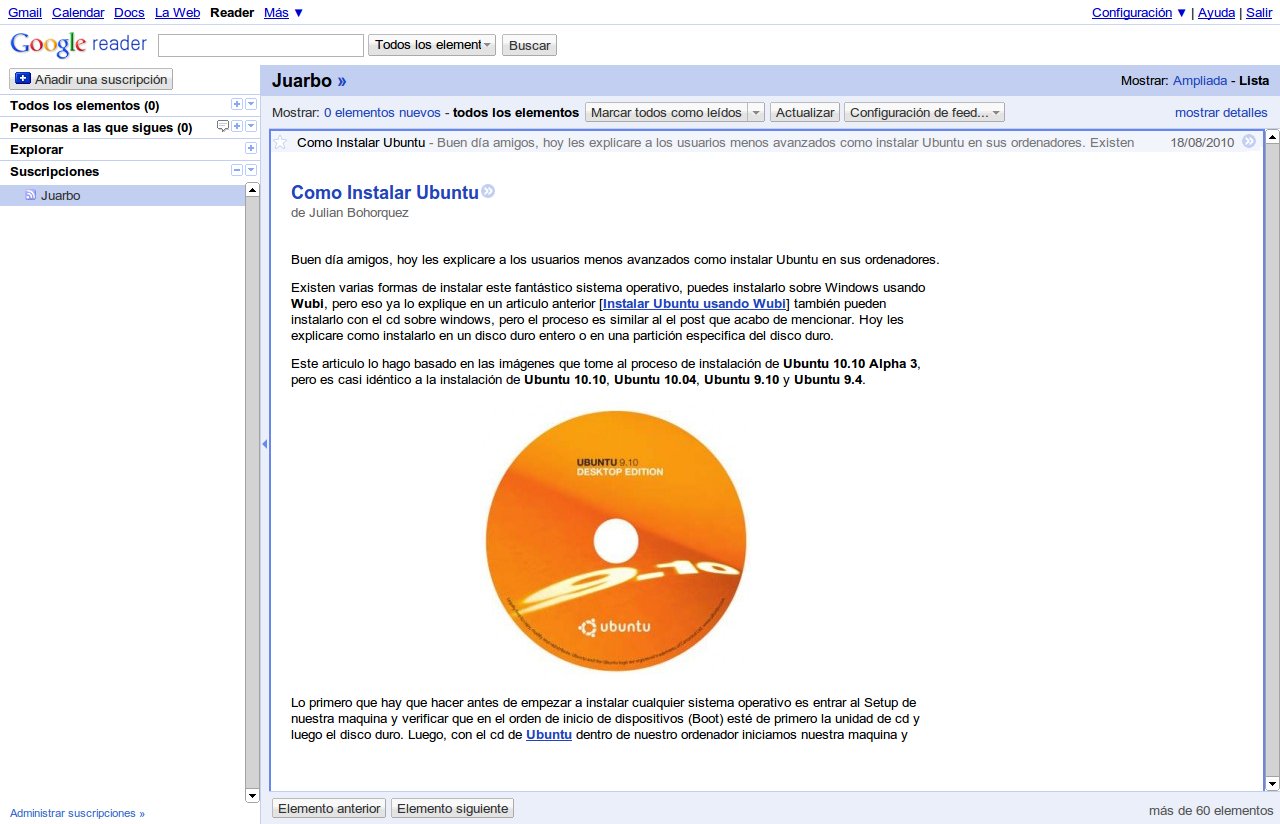
Task: Click the Actualizar button
Action: pos(805,113)
